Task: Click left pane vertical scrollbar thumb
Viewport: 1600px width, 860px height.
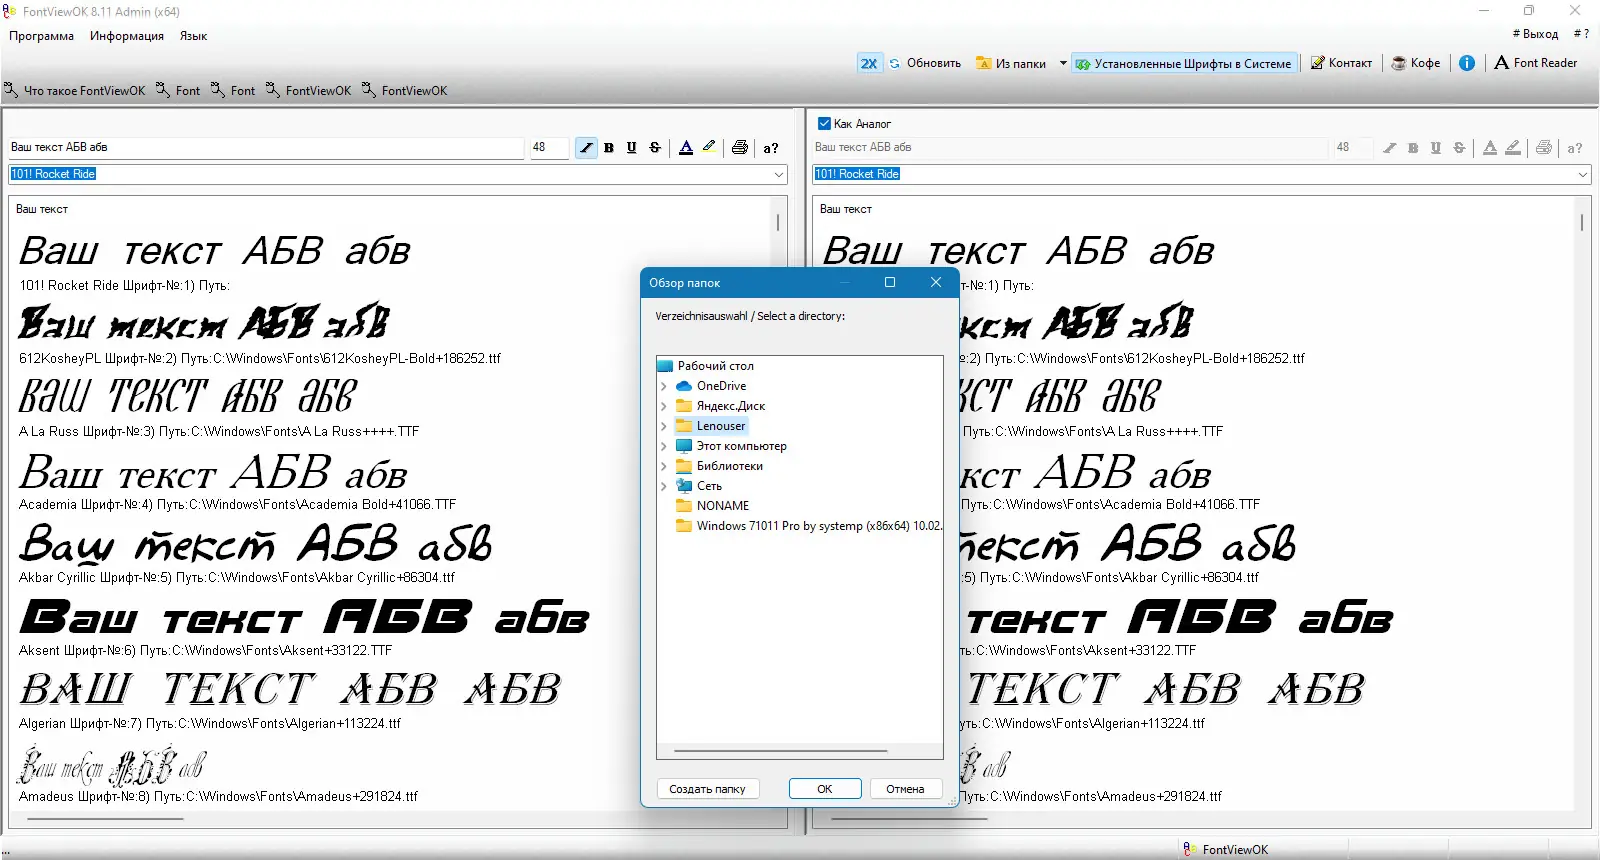Action: [778, 222]
